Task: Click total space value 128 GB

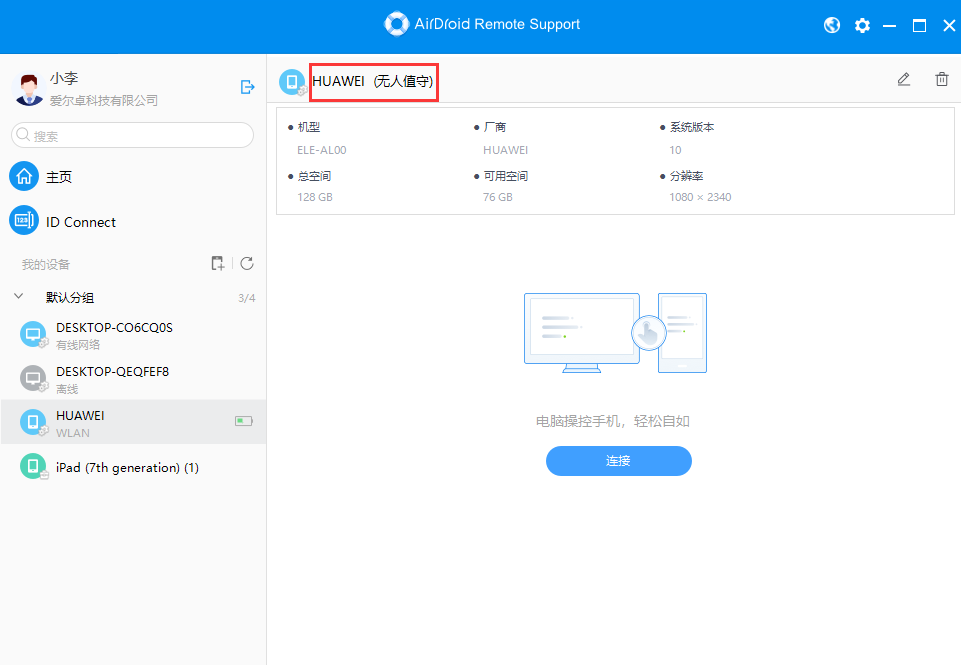Action: coord(315,197)
